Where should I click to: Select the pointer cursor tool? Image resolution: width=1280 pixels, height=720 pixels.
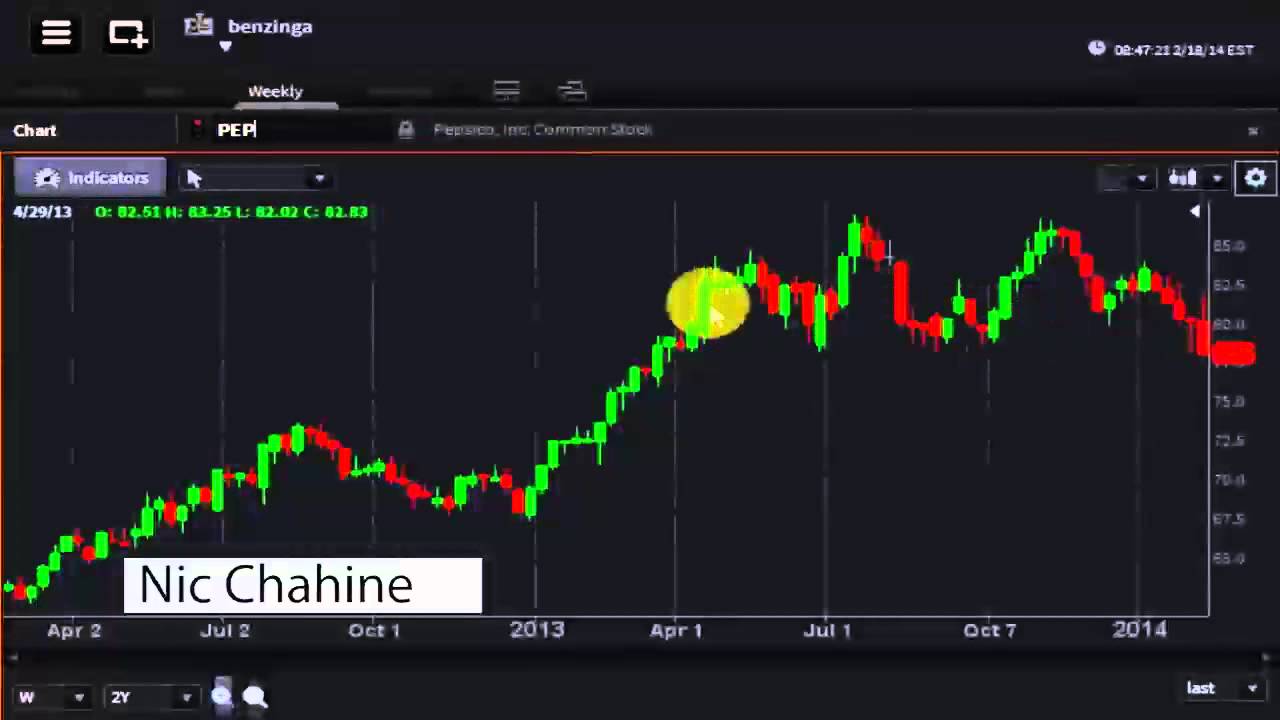194,178
